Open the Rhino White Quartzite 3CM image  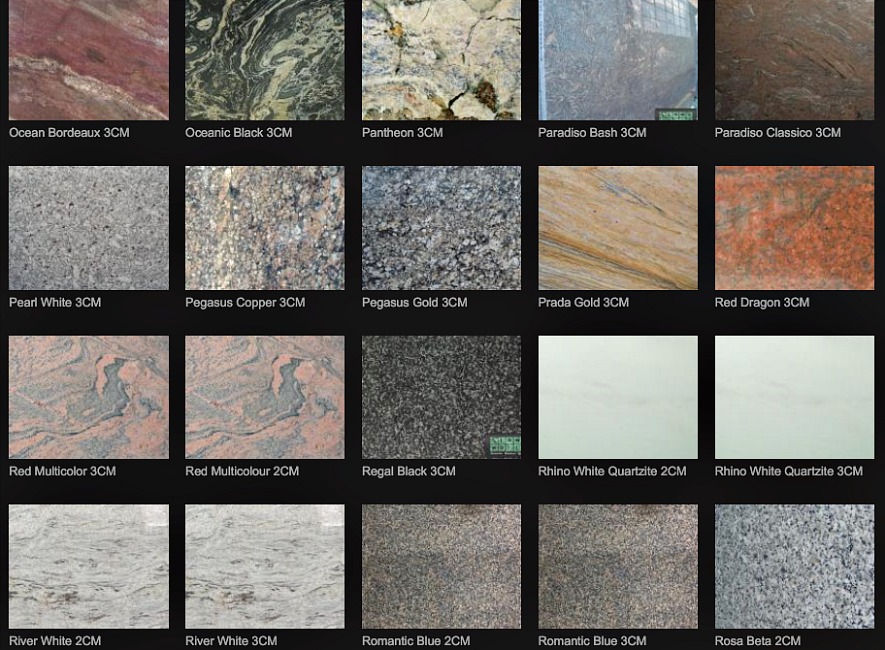(x=795, y=397)
